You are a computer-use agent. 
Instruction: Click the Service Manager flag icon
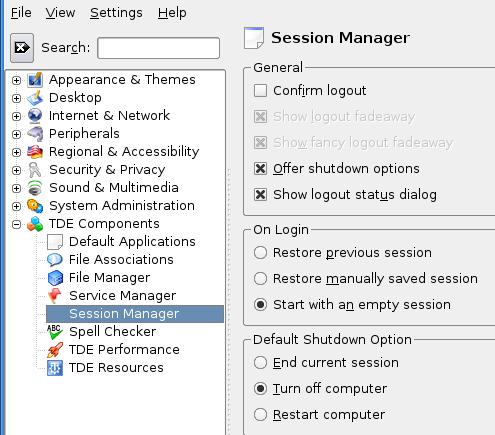(x=55, y=296)
